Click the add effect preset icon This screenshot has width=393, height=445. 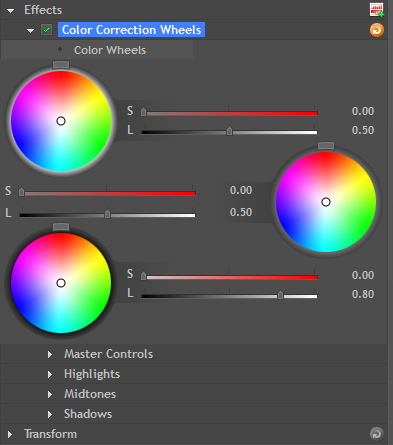377,10
